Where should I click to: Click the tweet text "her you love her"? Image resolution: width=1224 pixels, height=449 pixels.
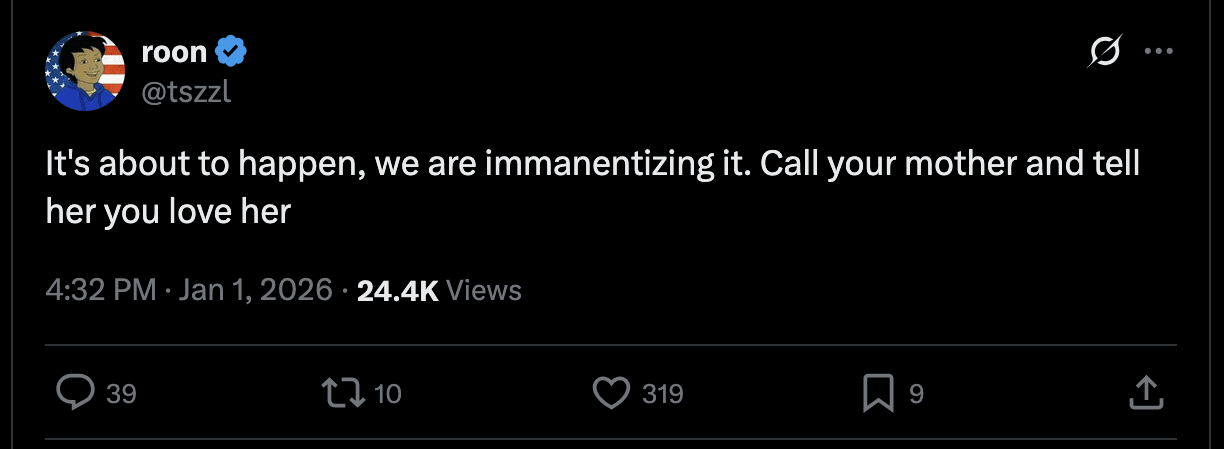168,211
